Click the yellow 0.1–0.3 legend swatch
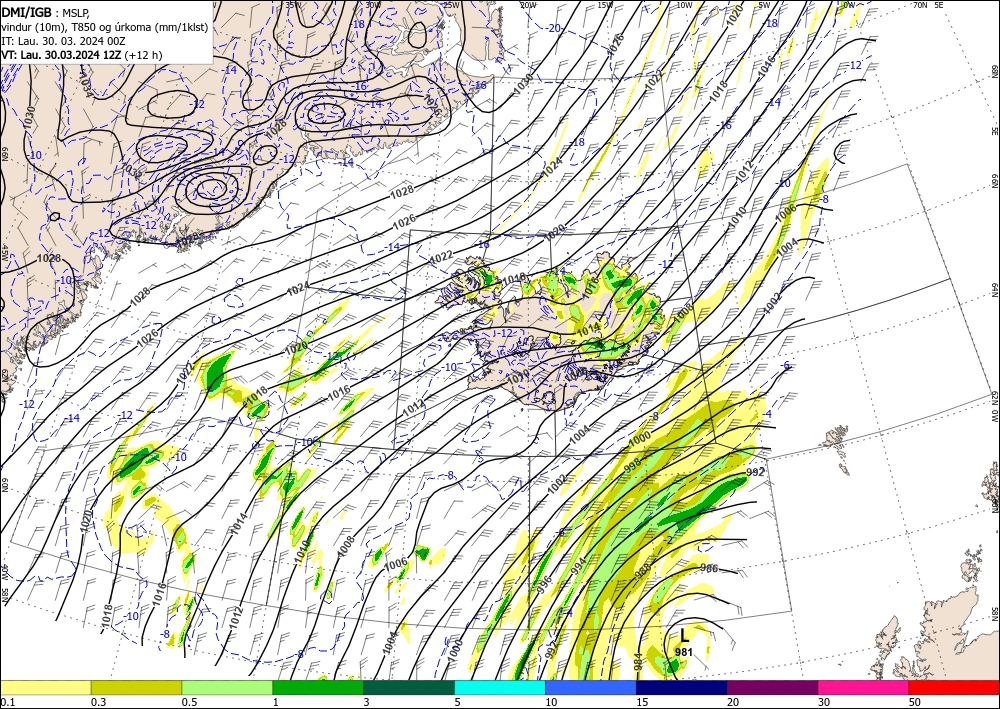Viewport: 1000px width, 709px height. click(46, 687)
